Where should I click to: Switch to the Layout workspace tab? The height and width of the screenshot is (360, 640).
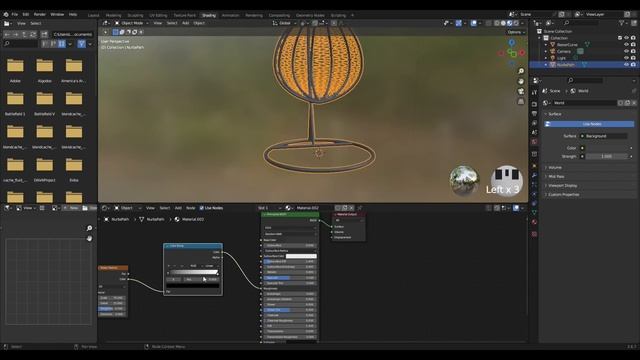click(93, 15)
